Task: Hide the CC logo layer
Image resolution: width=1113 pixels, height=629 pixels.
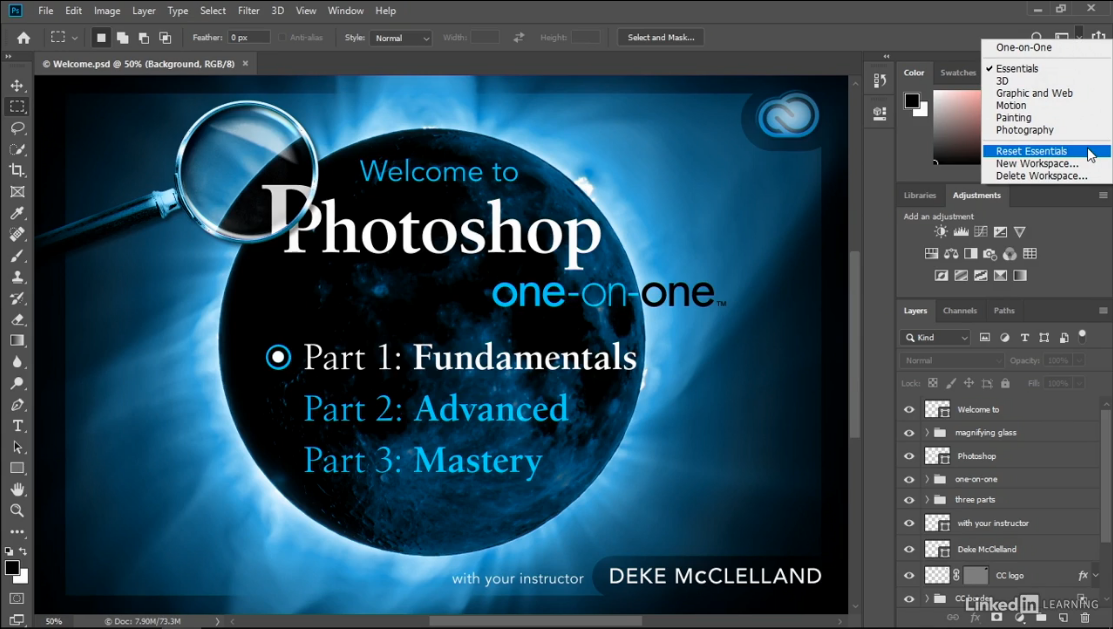Action: (x=909, y=576)
